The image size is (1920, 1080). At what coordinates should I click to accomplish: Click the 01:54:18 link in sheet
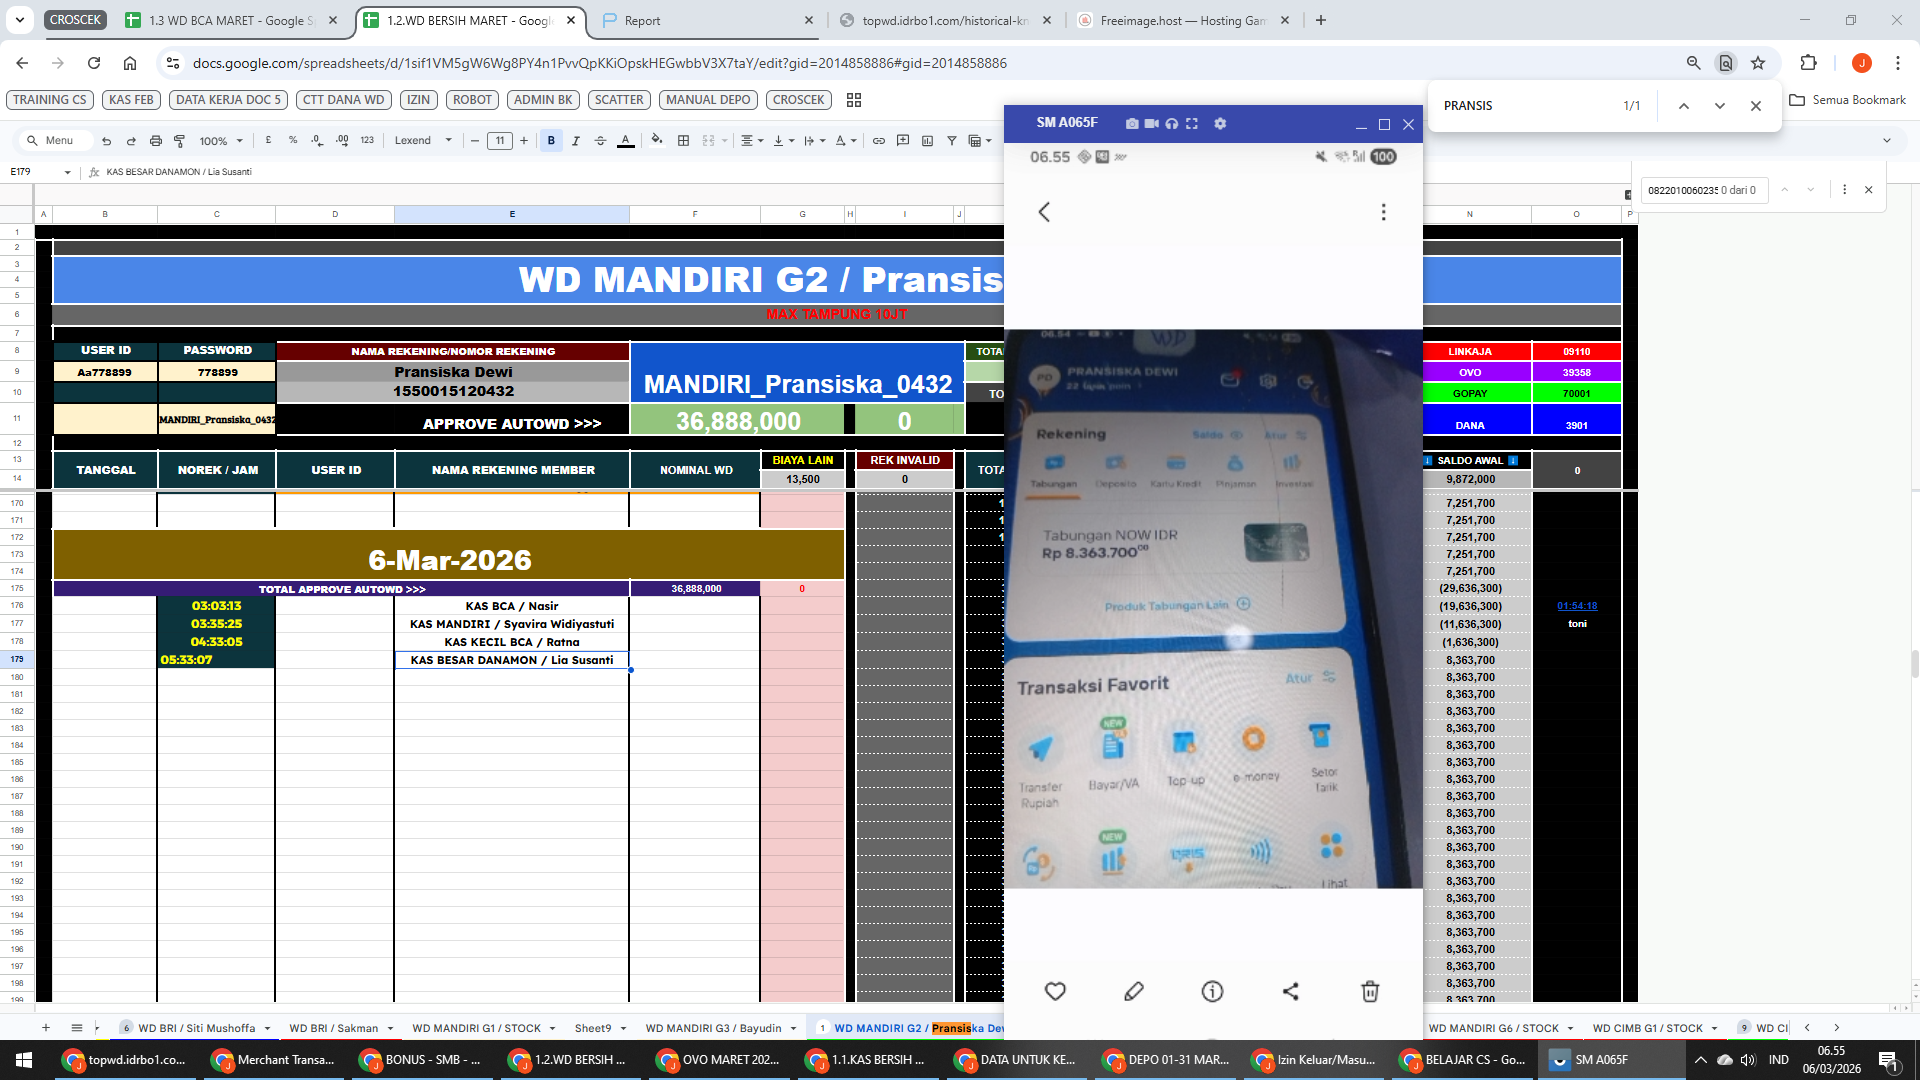point(1577,606)
